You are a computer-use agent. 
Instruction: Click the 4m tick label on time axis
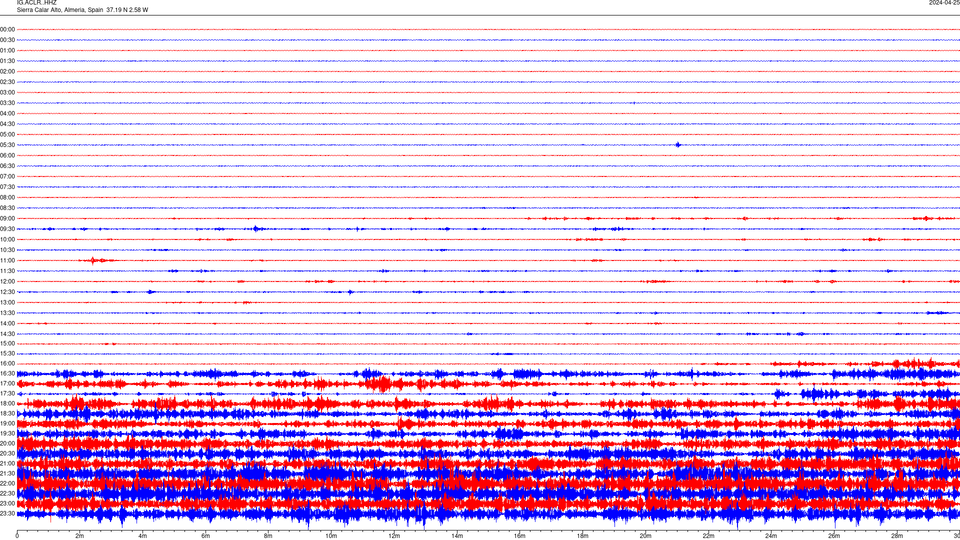pyautogui.click(x=143, y=536)
